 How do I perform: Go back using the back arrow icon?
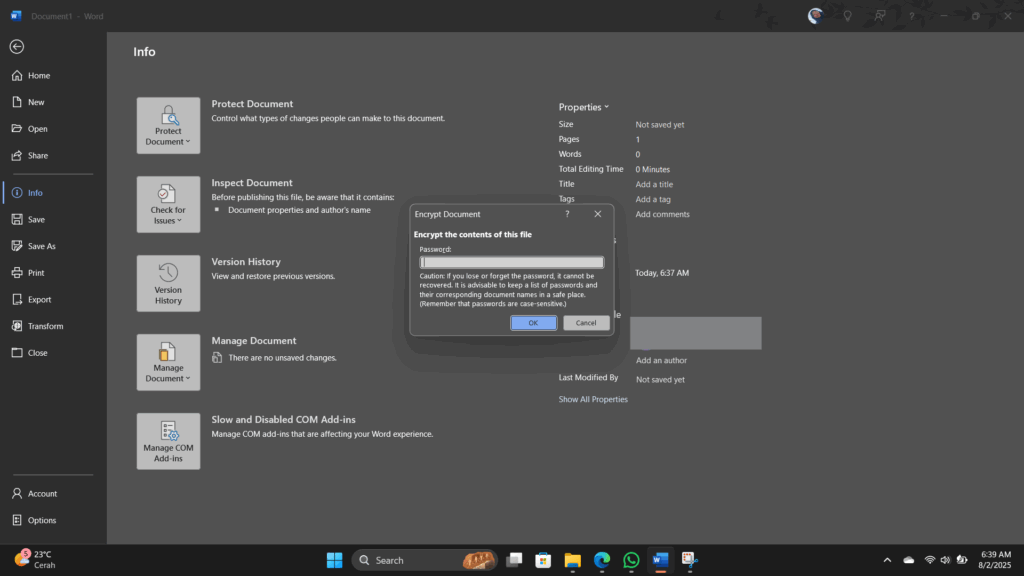tap(17, 46)
